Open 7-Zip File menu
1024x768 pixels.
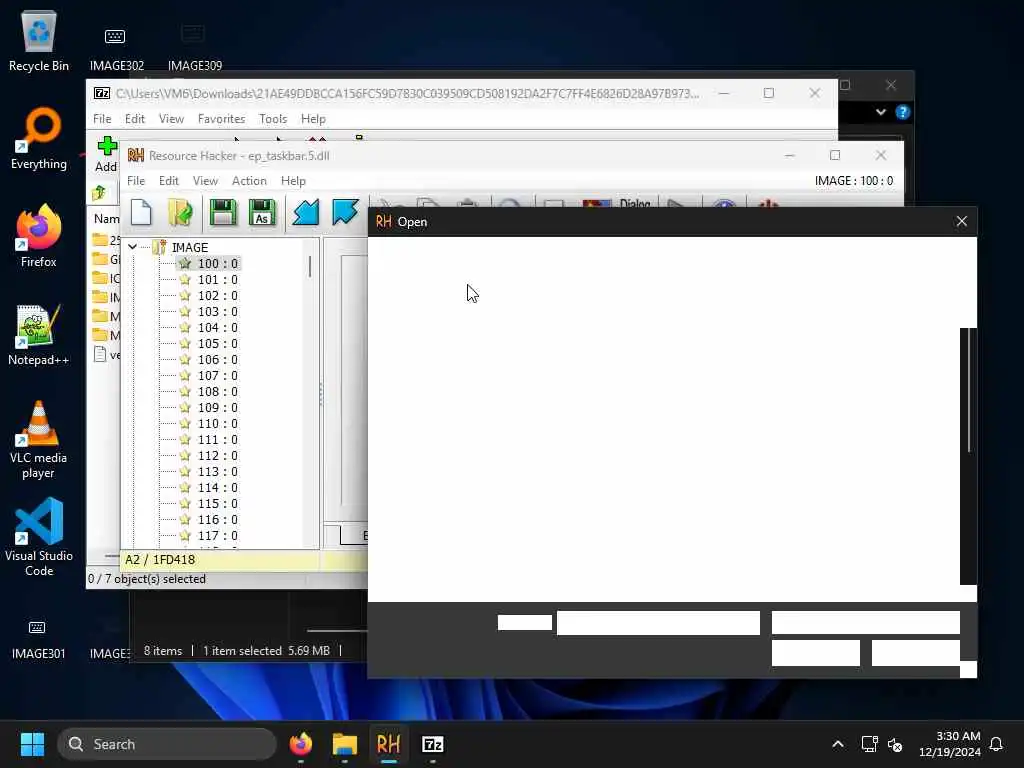[102, 119]
